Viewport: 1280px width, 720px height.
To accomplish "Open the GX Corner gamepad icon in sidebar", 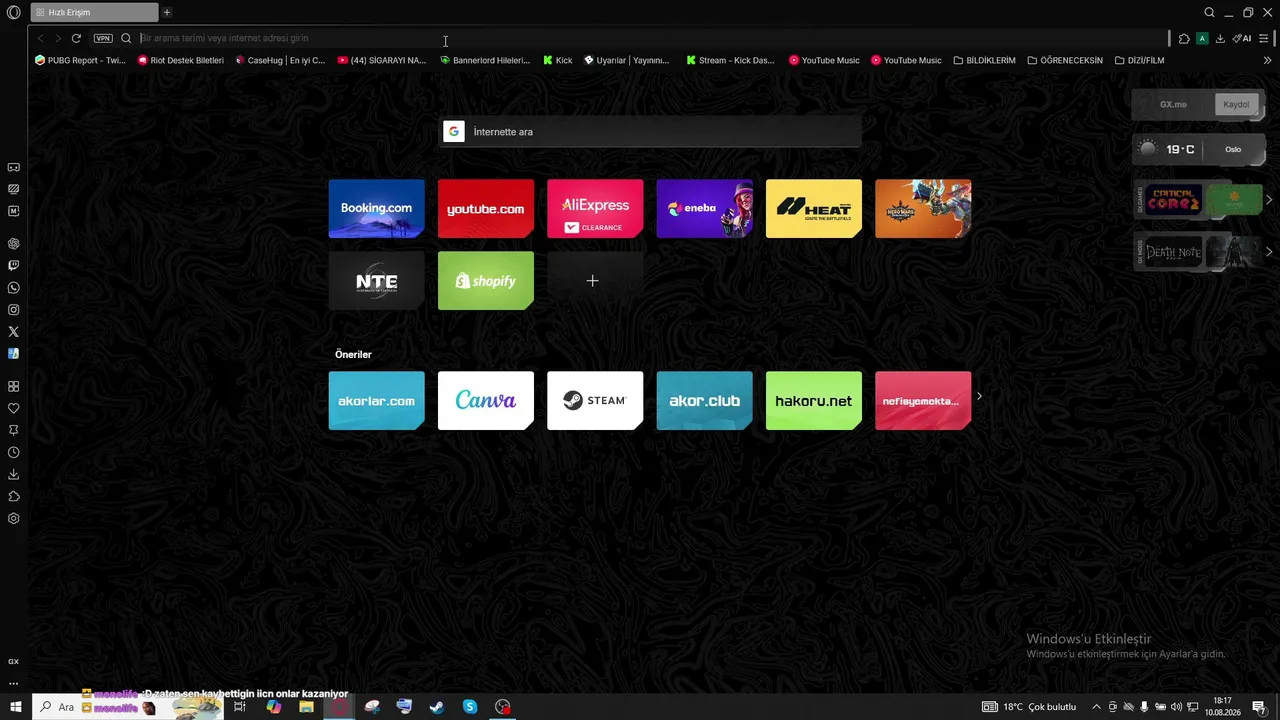I will pos(14,167).
